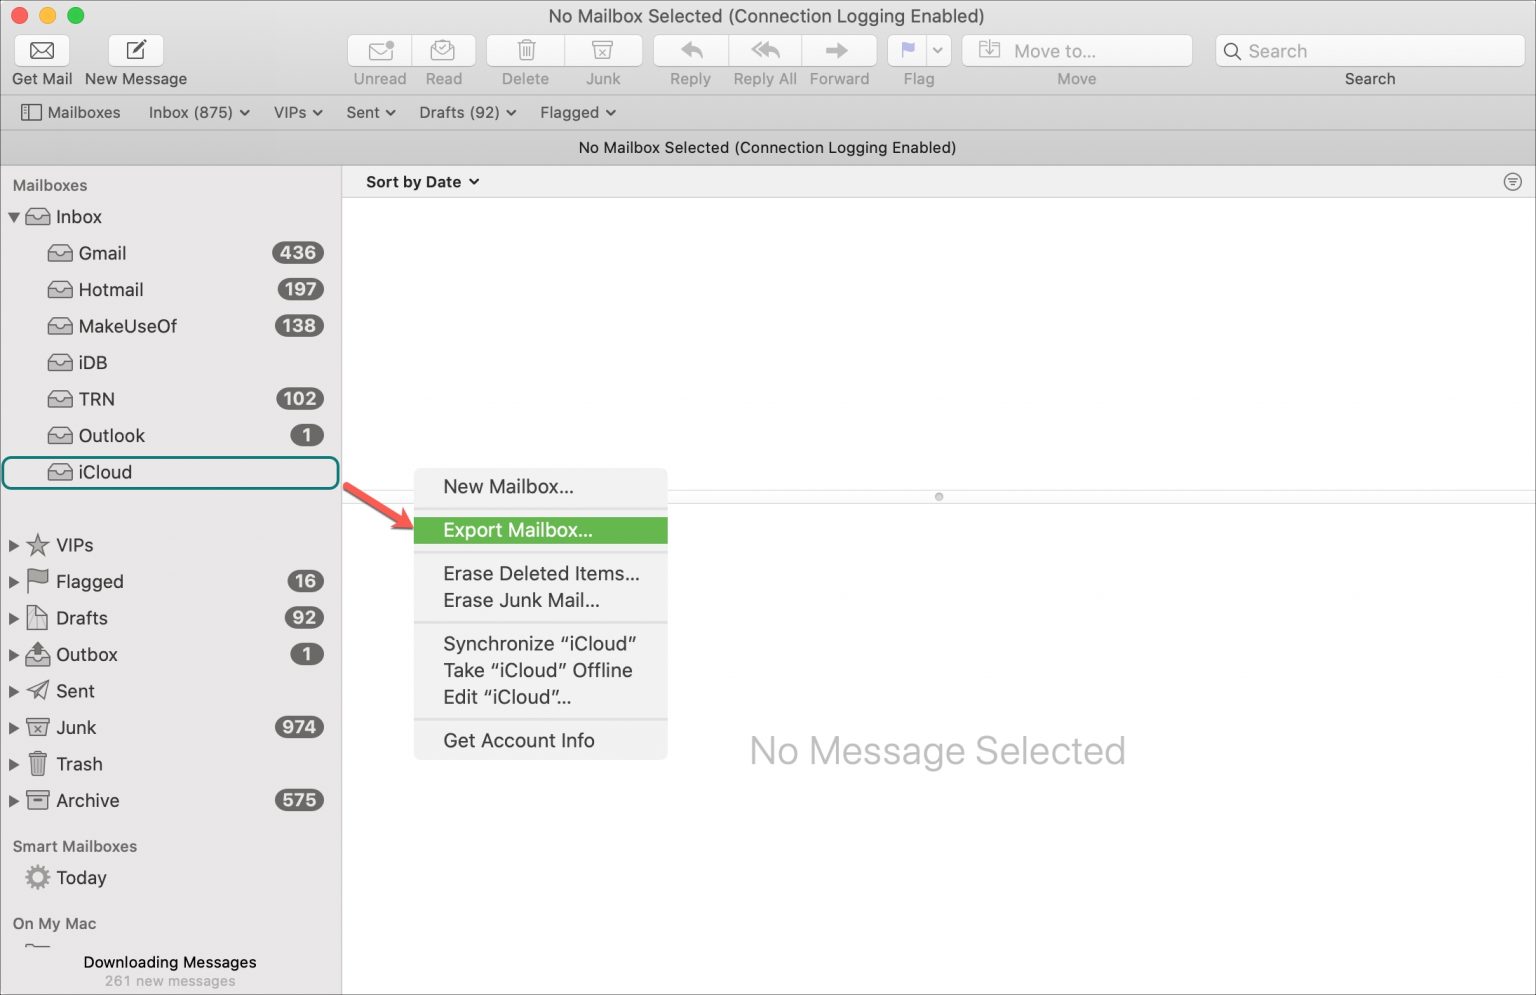Click the Read toolbar button
The image size is (1536, 995).
(444, 50)
